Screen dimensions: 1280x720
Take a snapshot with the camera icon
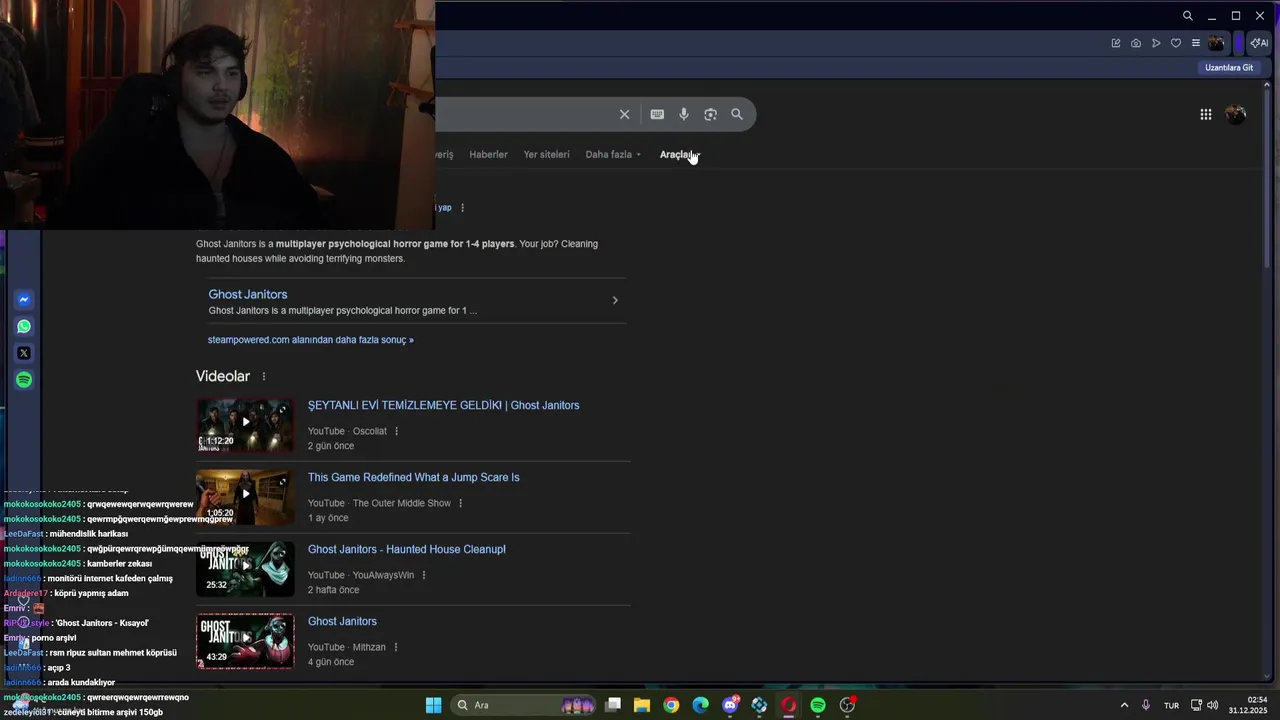click(1136, 43)
